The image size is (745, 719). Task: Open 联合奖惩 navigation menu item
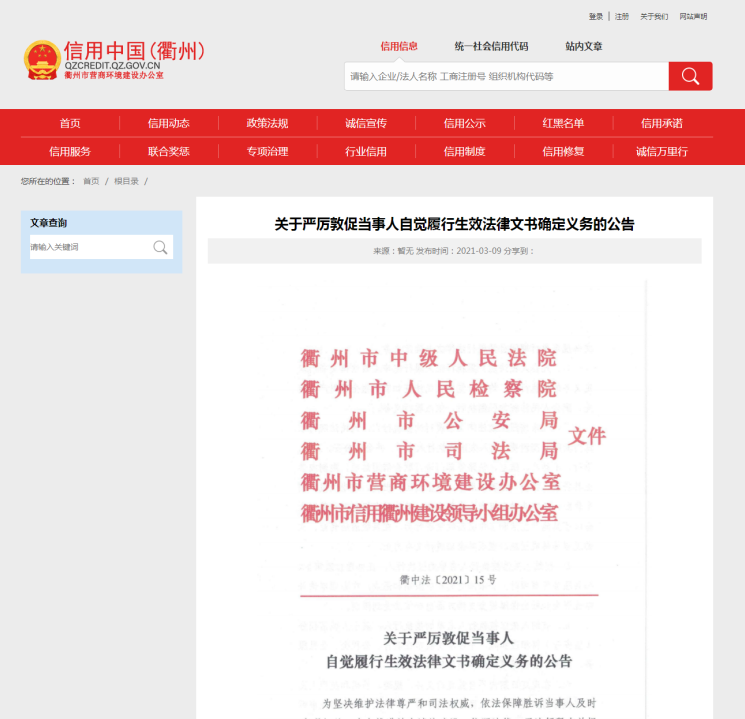point(168,151)
